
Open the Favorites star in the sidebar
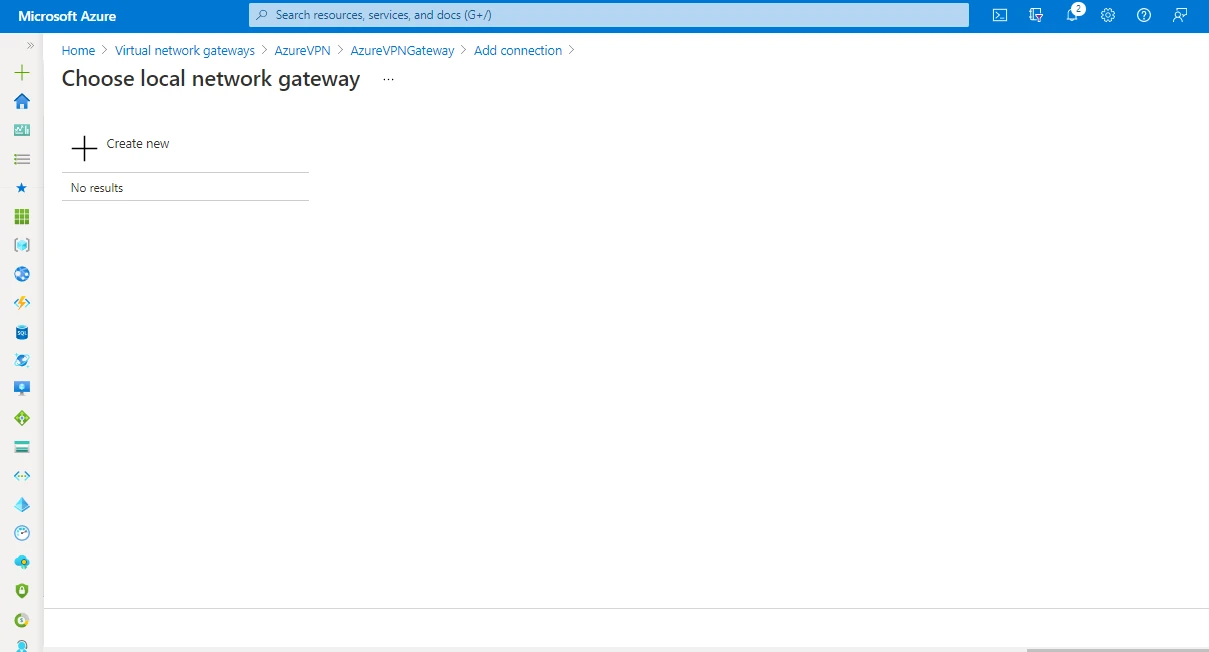click(x=21, y=187)
